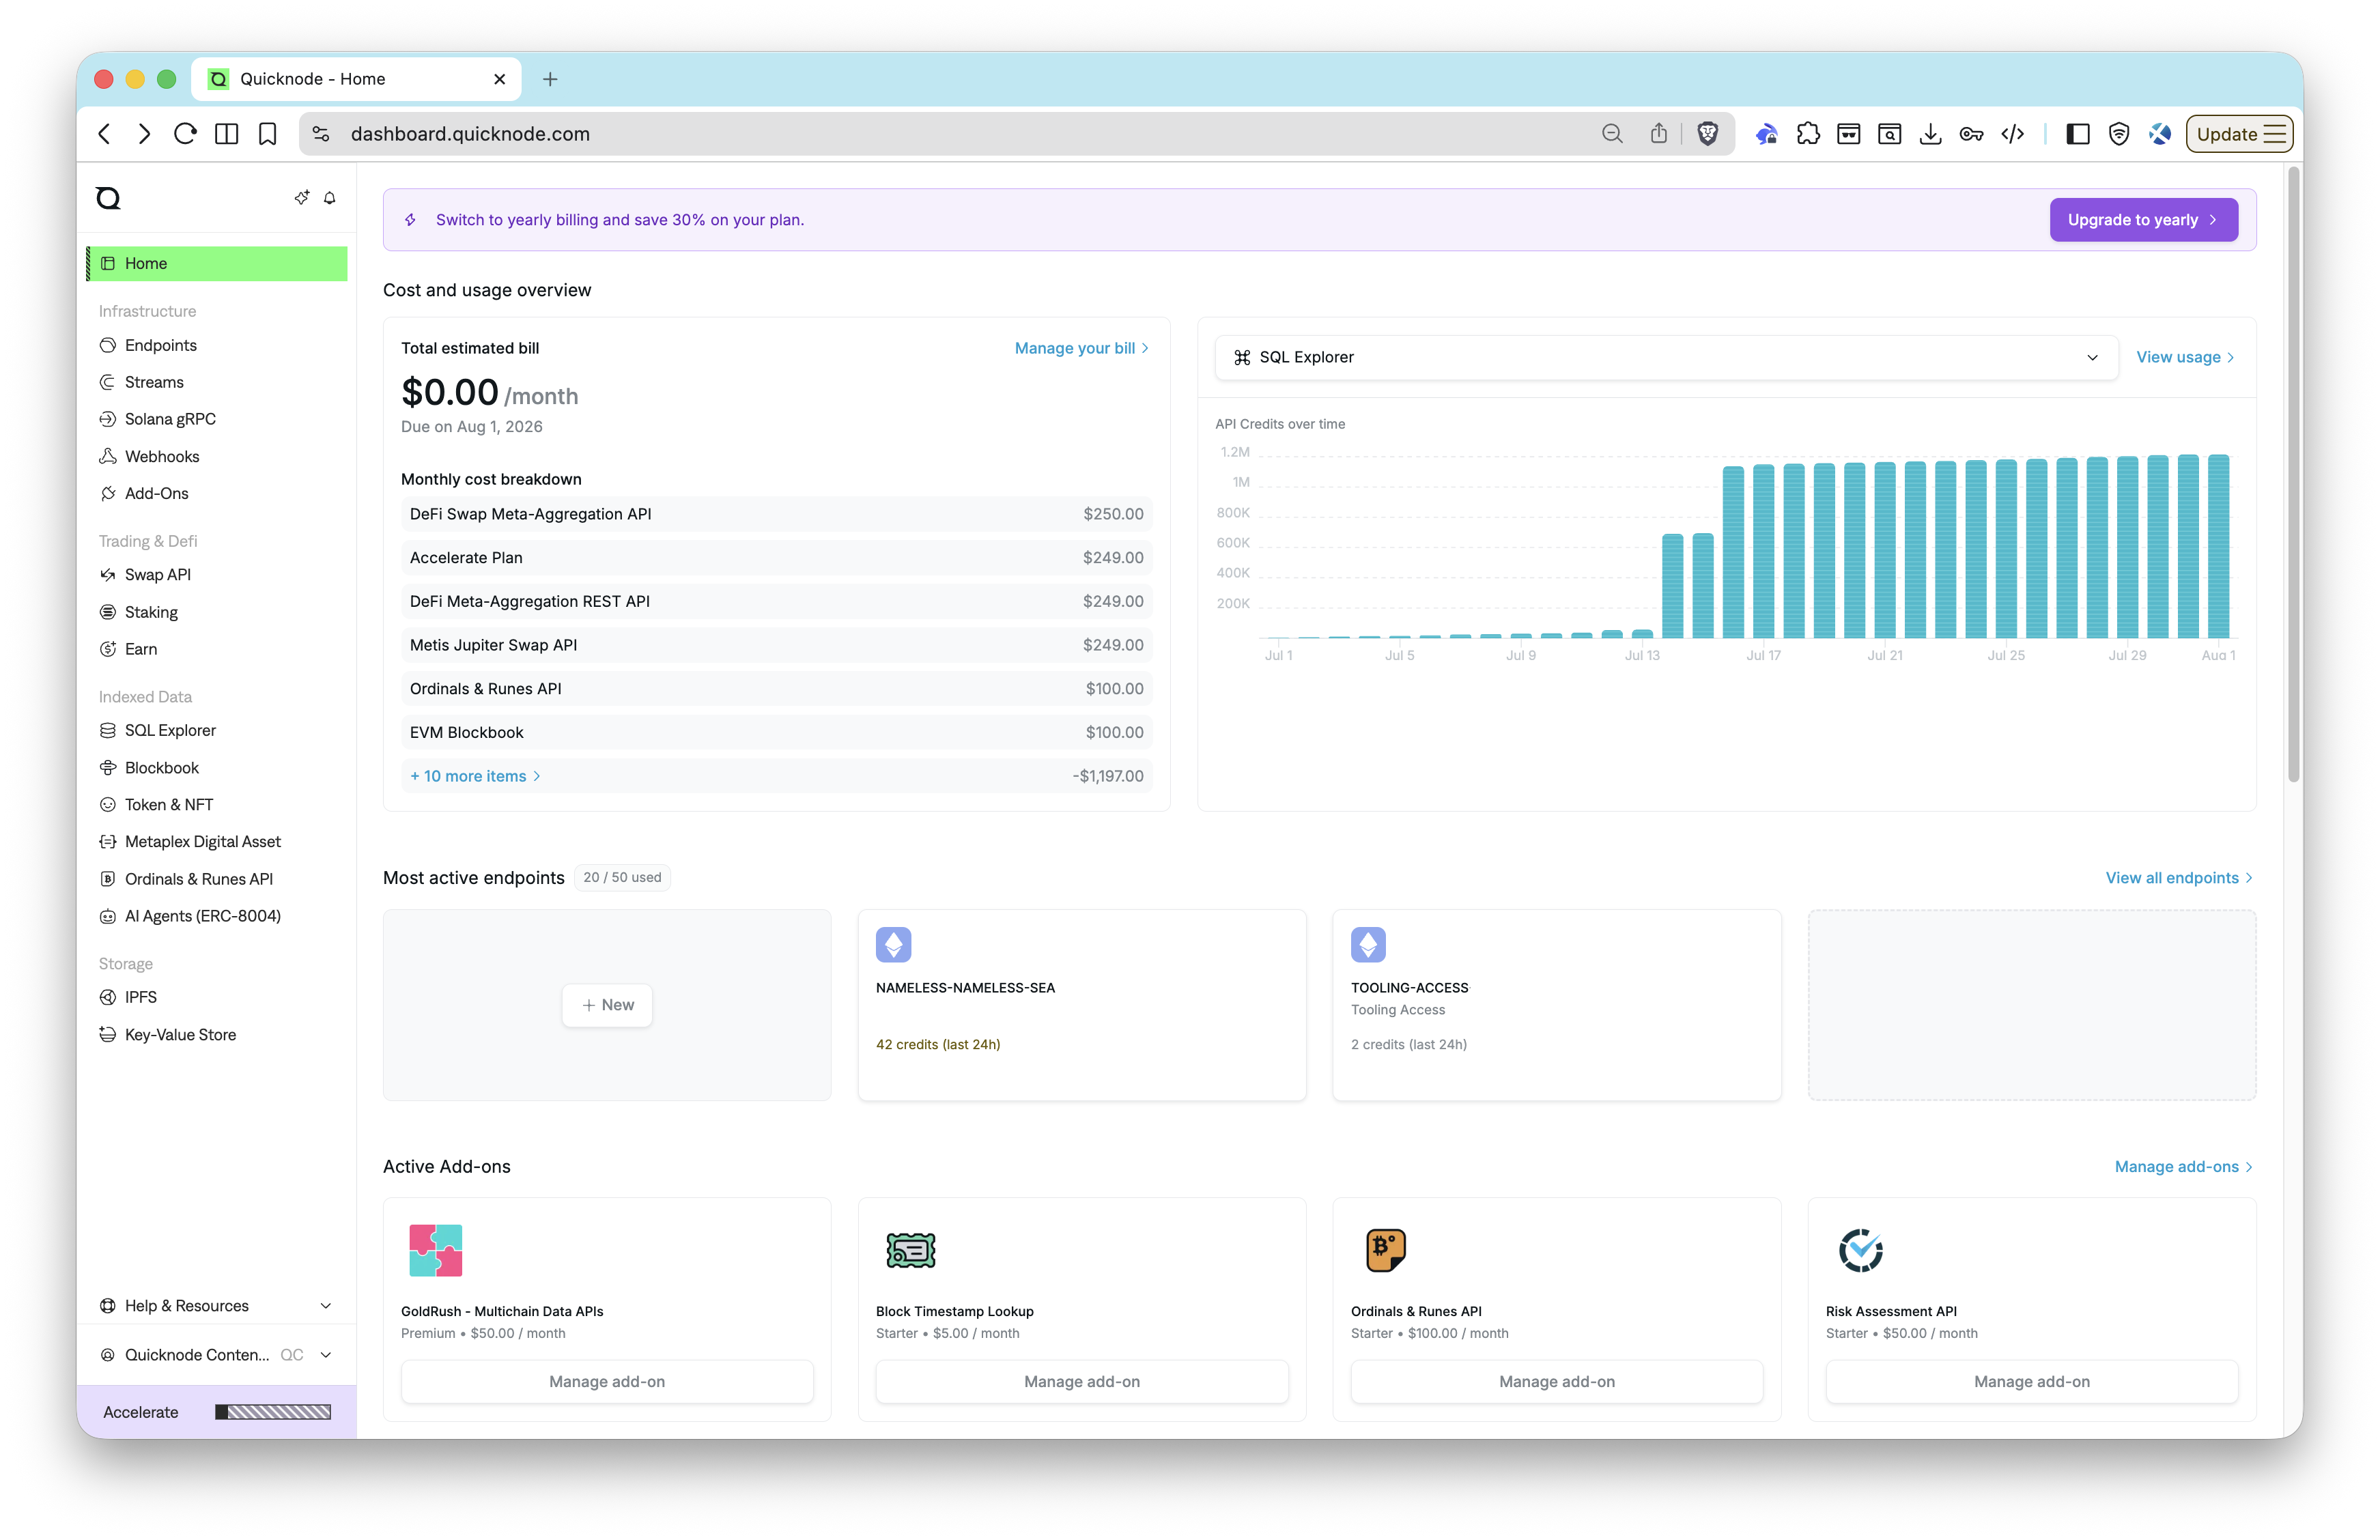Image resolution: width=2380 pixels, height=1540 pixels.
Task: Click the Endpoints sidebar icon
Action: tap(108, 345)
